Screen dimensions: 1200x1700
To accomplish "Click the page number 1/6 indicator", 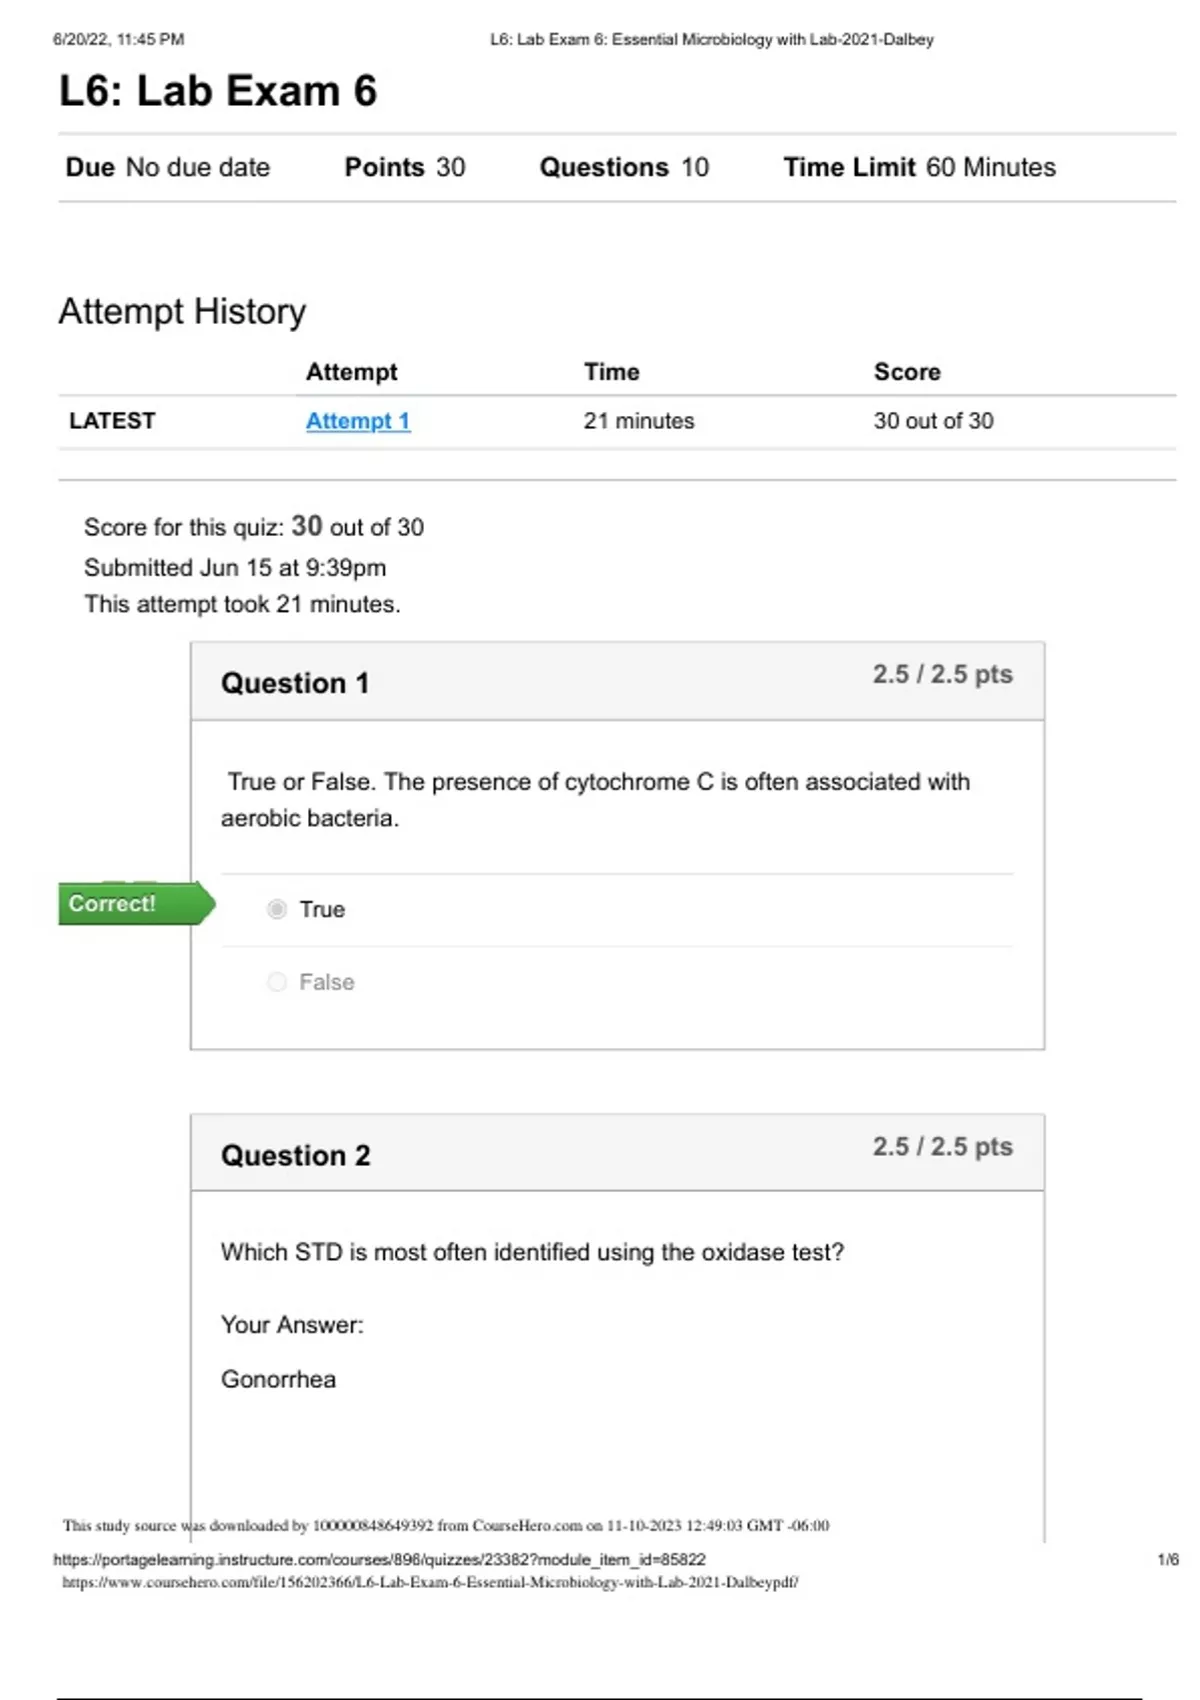I will coord(1168,1559).
